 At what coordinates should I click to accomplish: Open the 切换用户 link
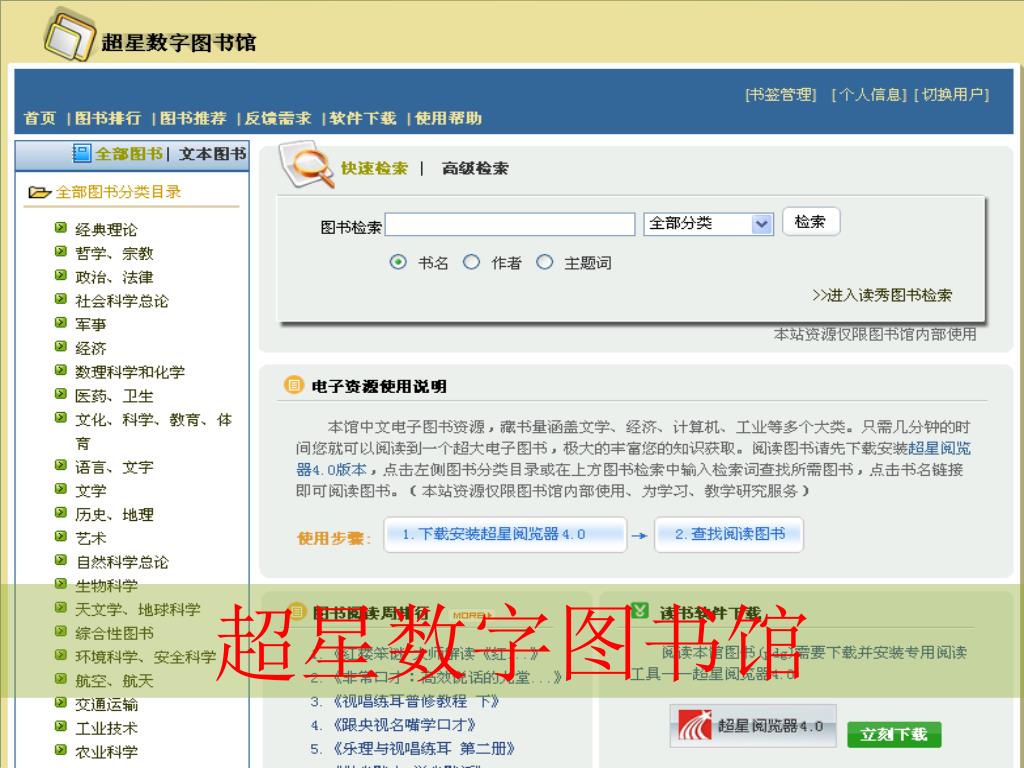[952, 95]
